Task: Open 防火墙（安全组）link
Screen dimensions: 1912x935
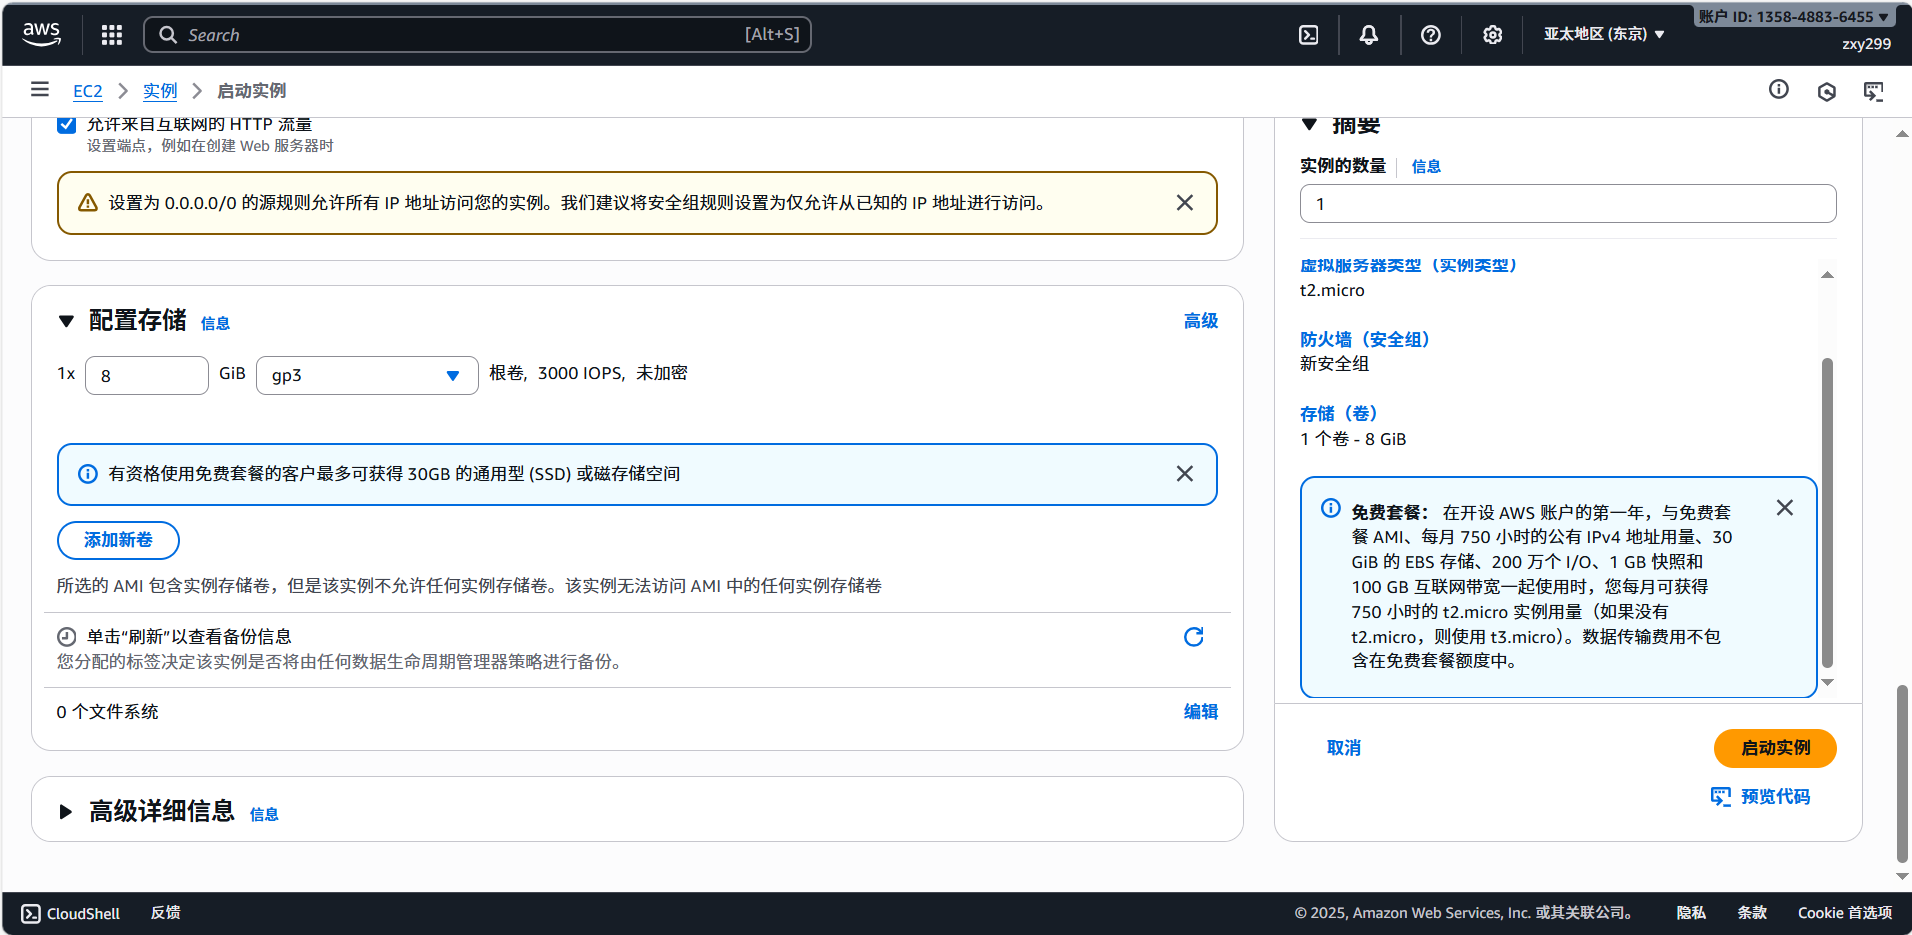Action: pyautogui.click(x=1365, y=340)
